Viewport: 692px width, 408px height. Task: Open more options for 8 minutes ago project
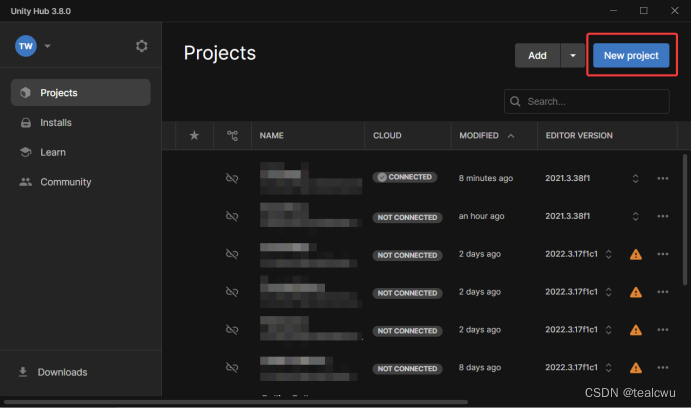tap(663, 178)
